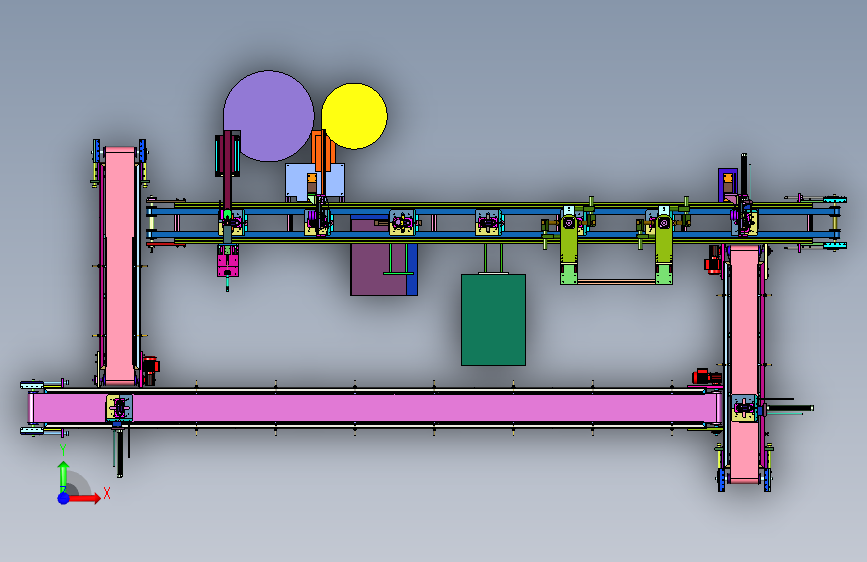The height and width of the screenshot is (562, 867).
Task: Select the maroon vertical column beside the purple reel
Action: [227, 170]
